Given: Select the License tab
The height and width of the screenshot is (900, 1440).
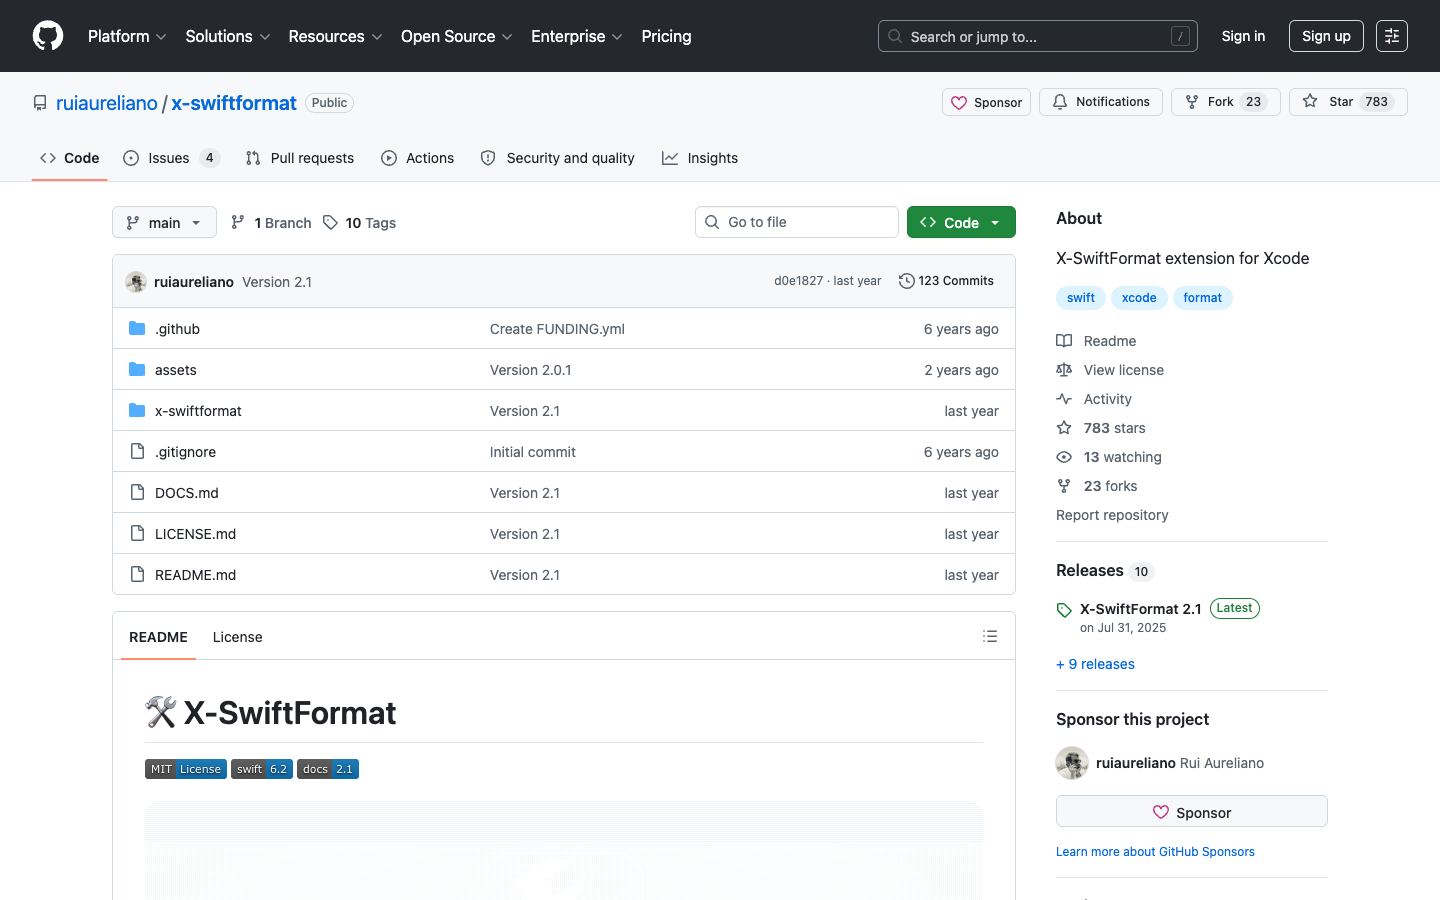Looking at the screenshot, I should [238, 637].
